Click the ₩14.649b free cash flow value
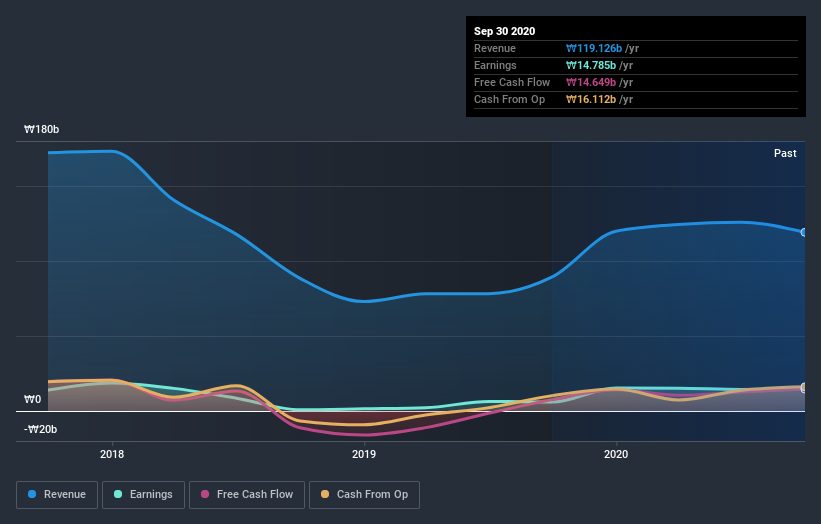Screen dimensions: 821x524 (591, 82)
